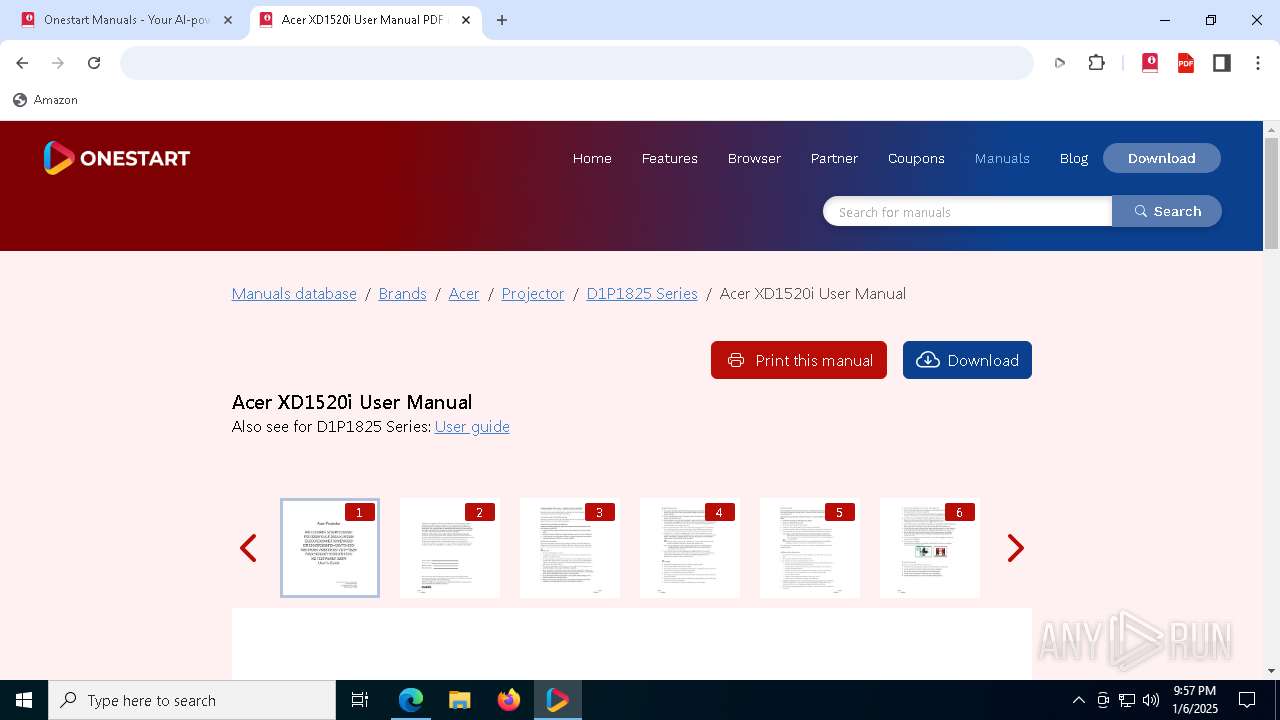This screenshot has height=720, width=1280.
Task: Reload the current page
Action: 94,63
